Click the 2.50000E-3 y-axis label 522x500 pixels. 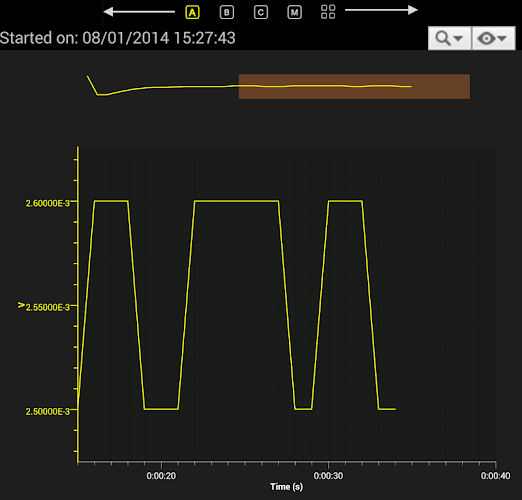[48, 411]
